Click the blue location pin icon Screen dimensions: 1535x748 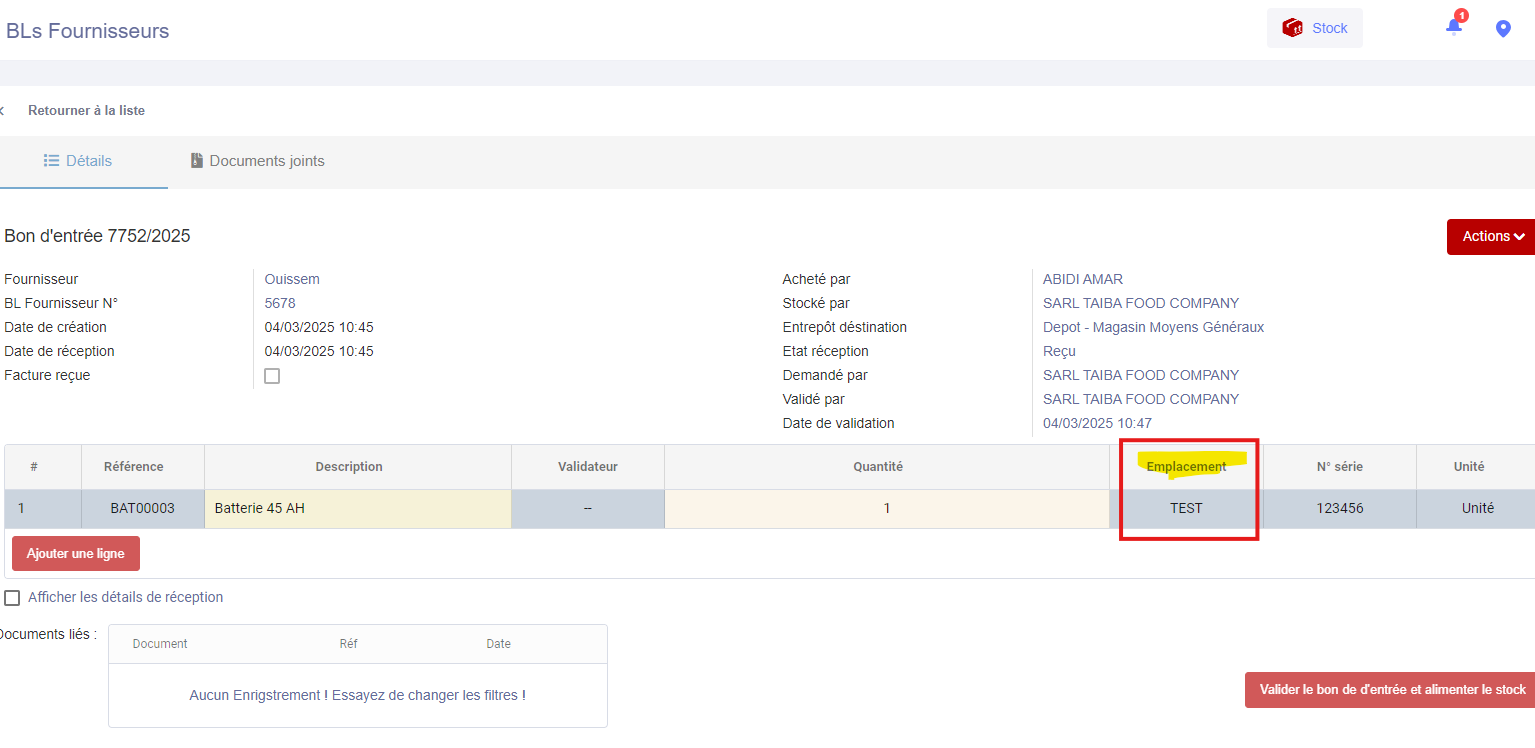point(1502,29)
